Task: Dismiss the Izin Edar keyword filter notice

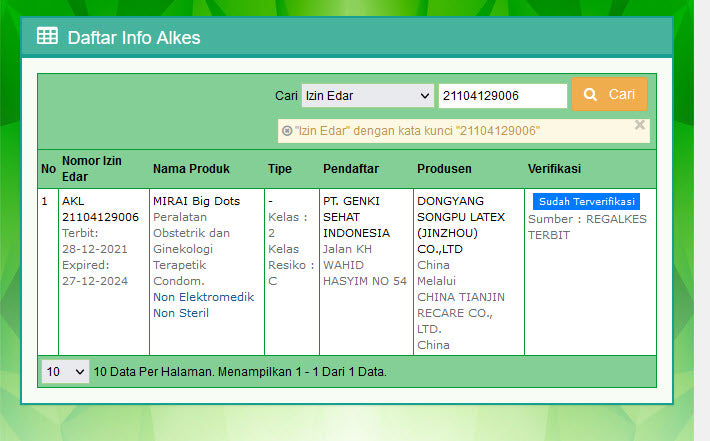Action: (x=639, y=125)
